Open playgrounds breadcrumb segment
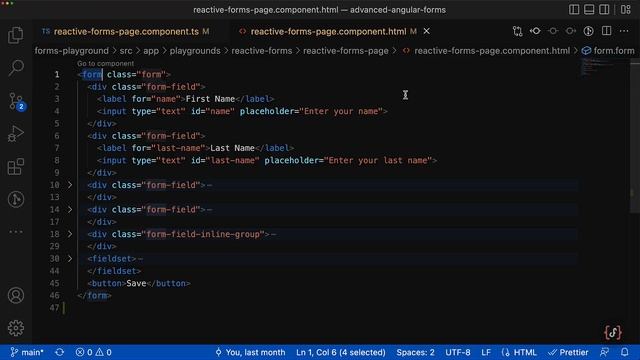640x360 pixels. coord(195,51)
